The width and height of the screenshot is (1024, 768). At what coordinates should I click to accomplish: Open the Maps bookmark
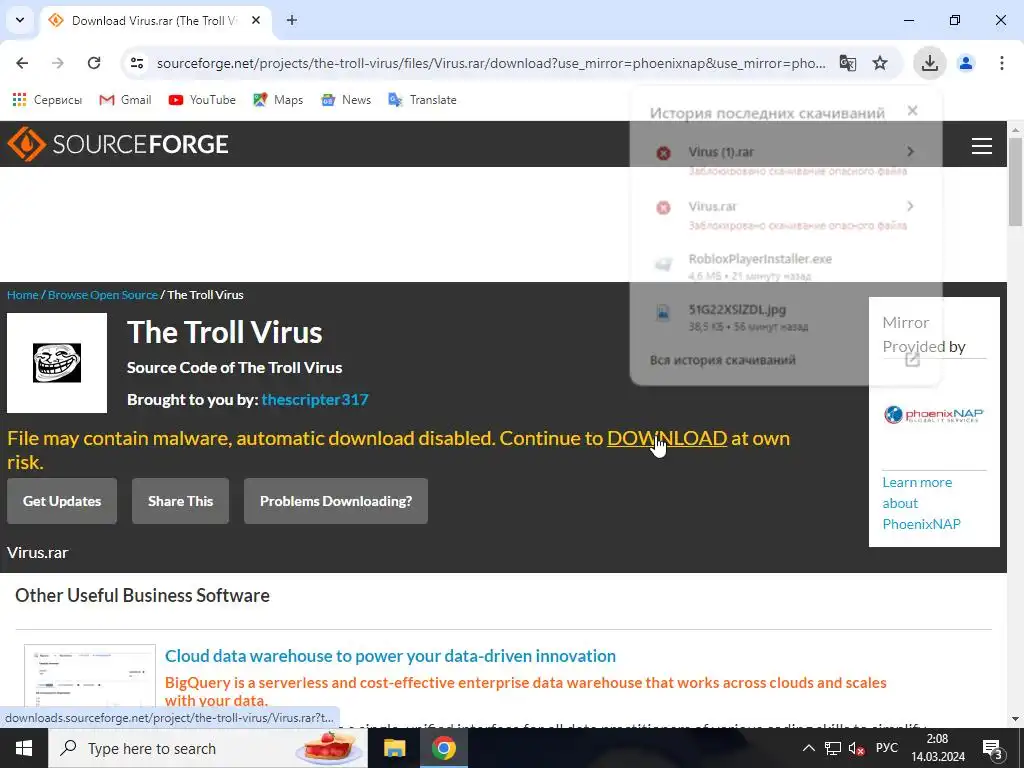[278, 100]
